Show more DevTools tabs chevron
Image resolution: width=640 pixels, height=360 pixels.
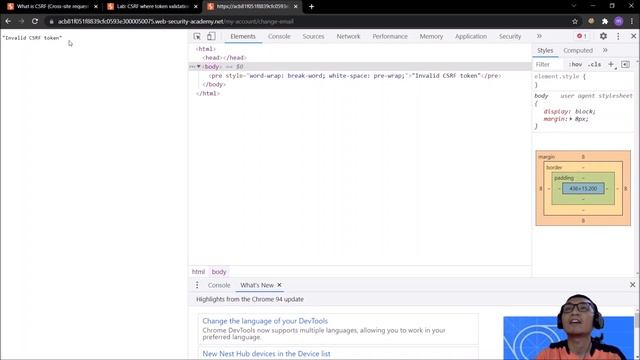[x=539, y=36]
